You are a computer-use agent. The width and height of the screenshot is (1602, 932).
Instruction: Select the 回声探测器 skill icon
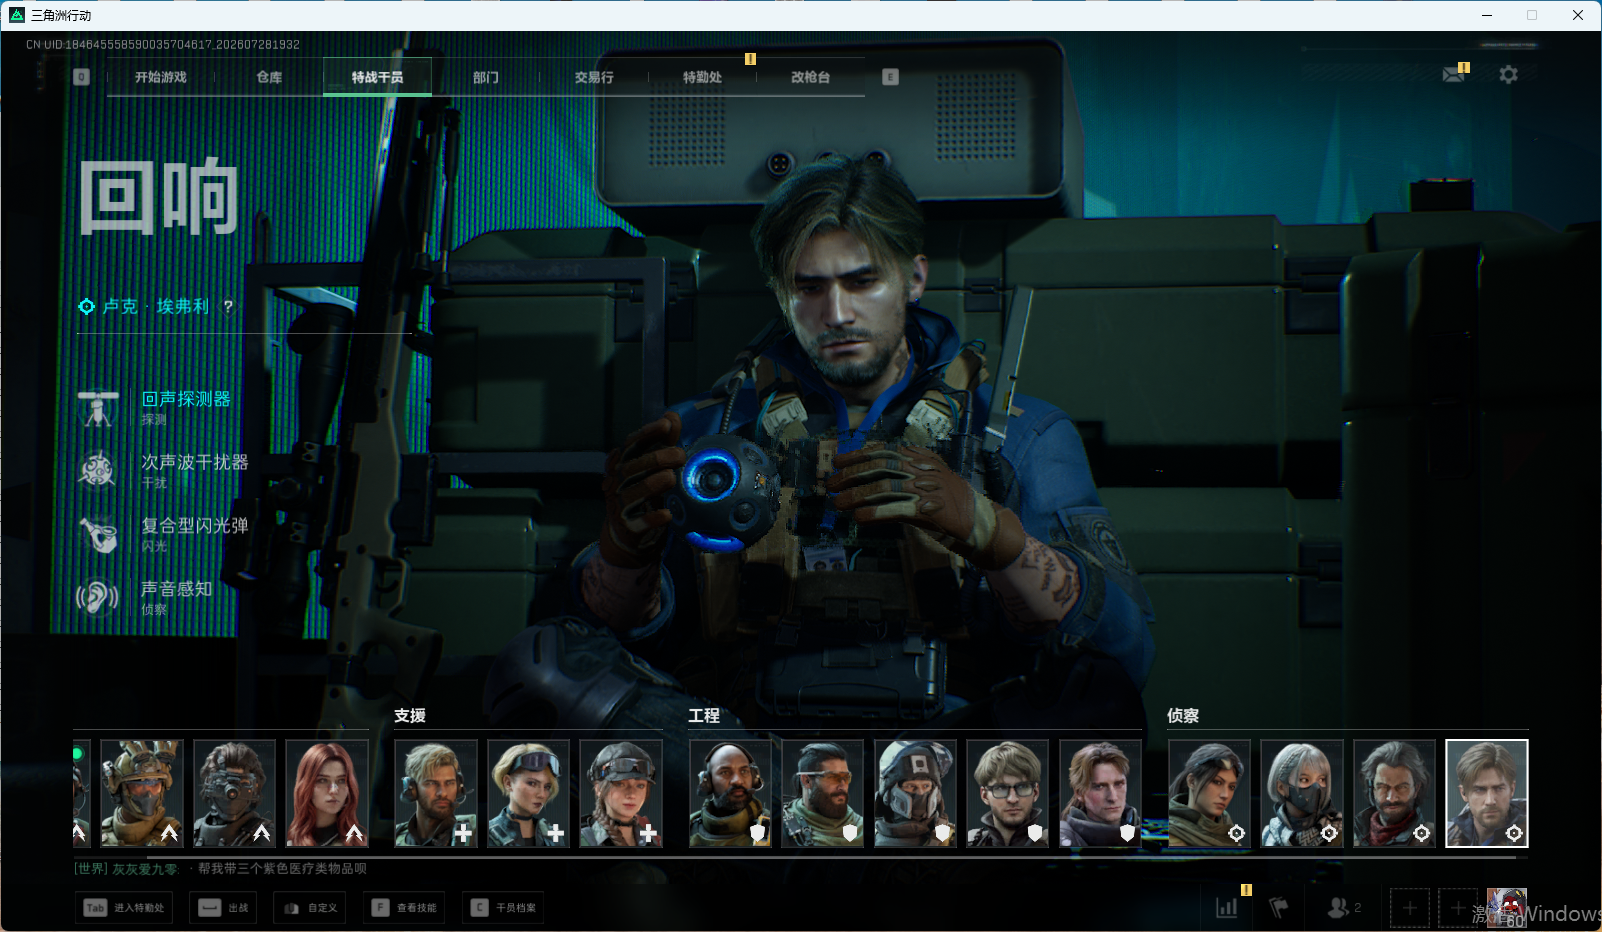98,408
